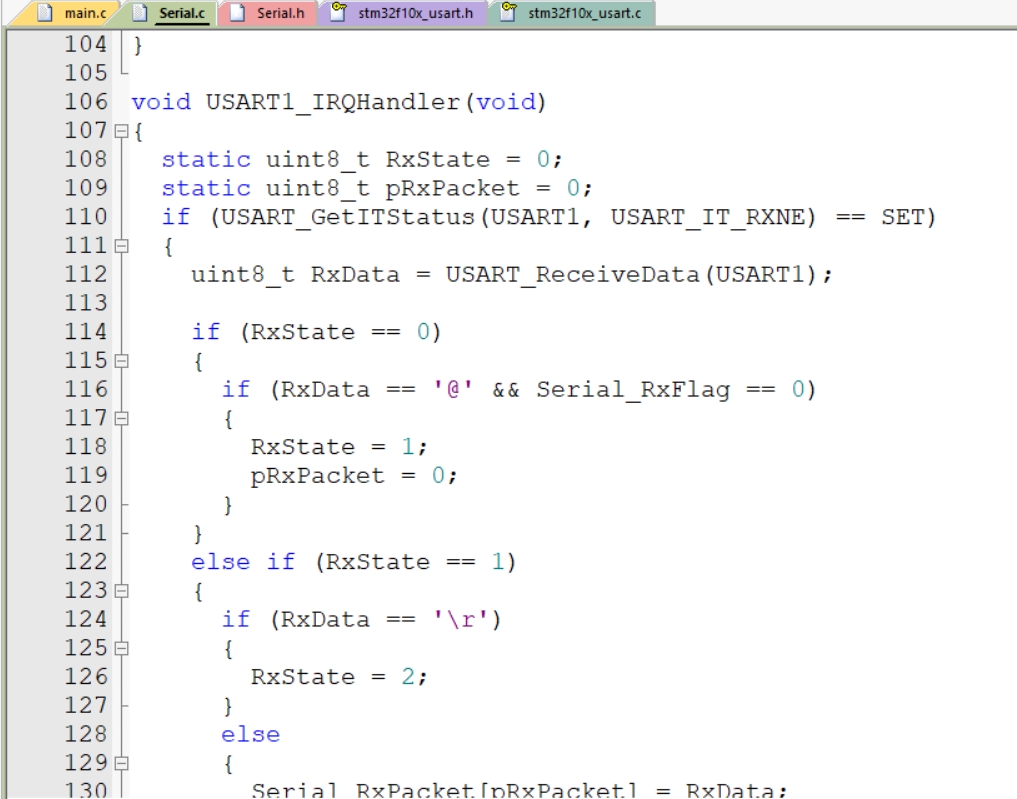Click the RxState declaration on line 108
1017x799 pixels.
click(438, 160)
